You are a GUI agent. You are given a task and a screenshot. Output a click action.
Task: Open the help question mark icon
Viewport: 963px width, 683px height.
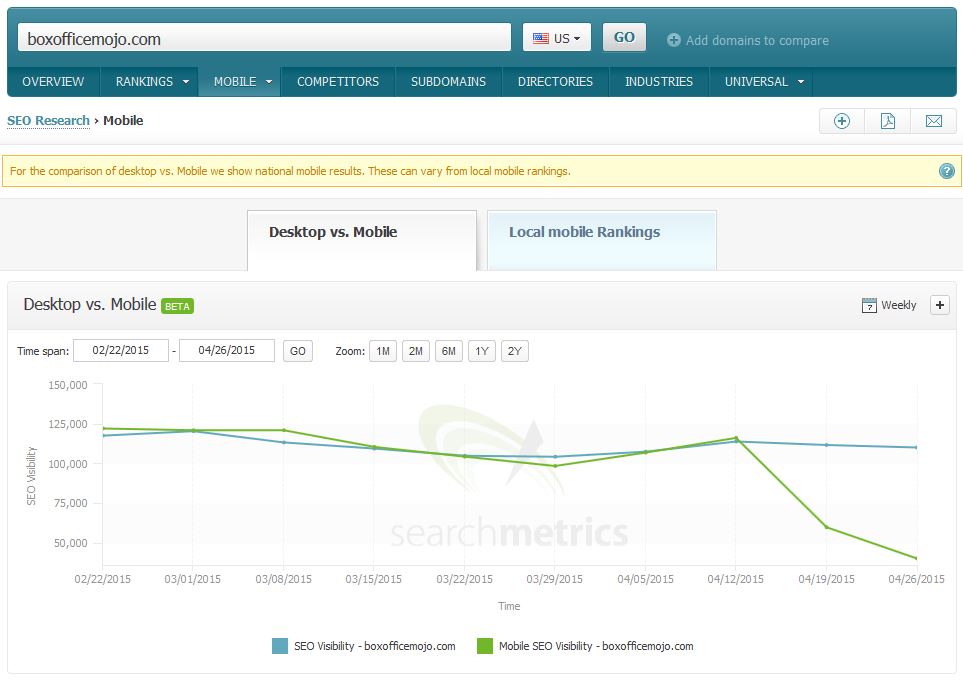(x=946, y=171)
